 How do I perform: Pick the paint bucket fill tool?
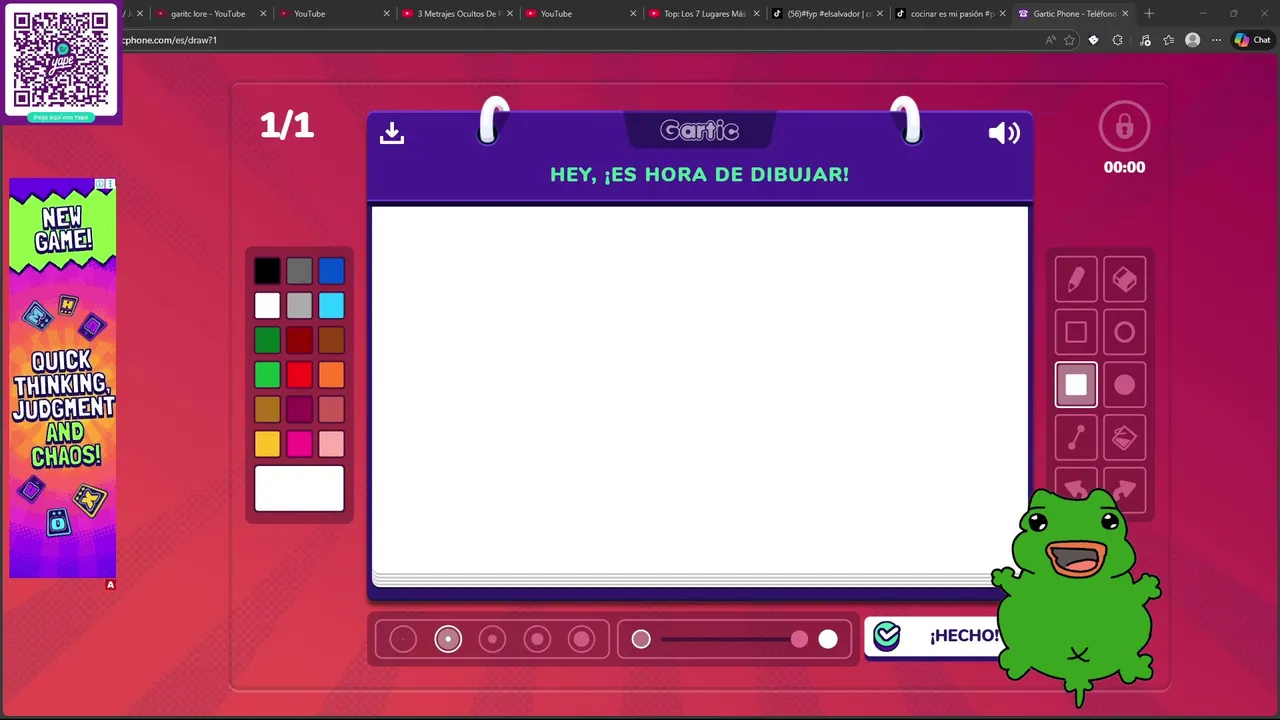[x=1124, y=437]
